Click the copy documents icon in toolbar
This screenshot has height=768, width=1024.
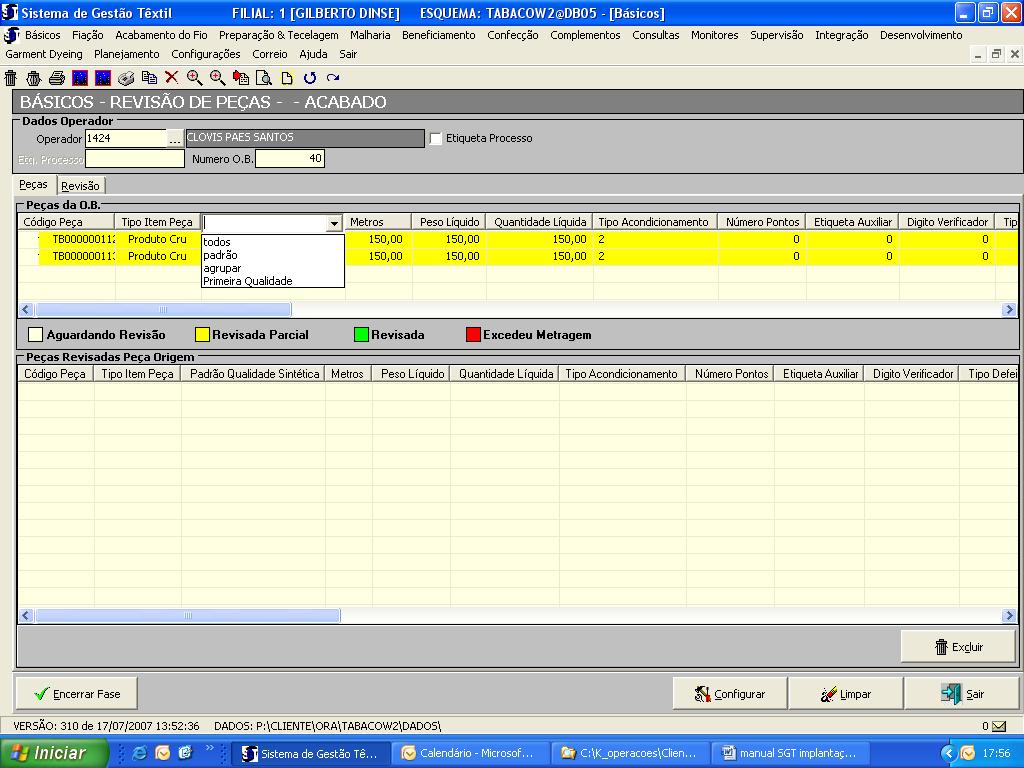coord(149,78)
